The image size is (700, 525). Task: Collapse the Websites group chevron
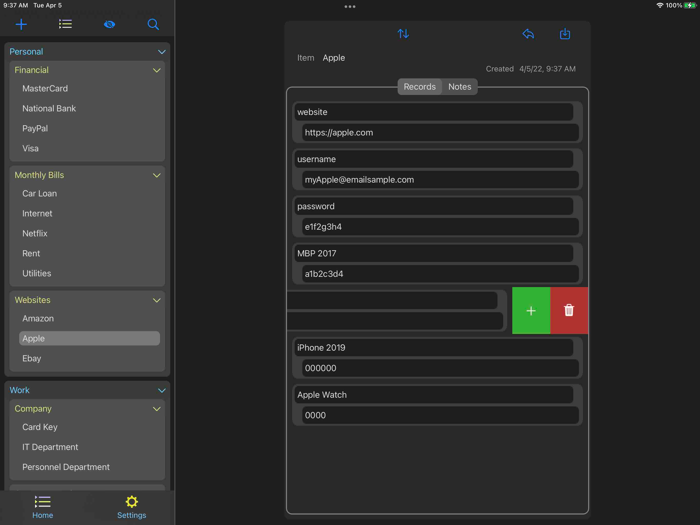[x=157, y=300]
